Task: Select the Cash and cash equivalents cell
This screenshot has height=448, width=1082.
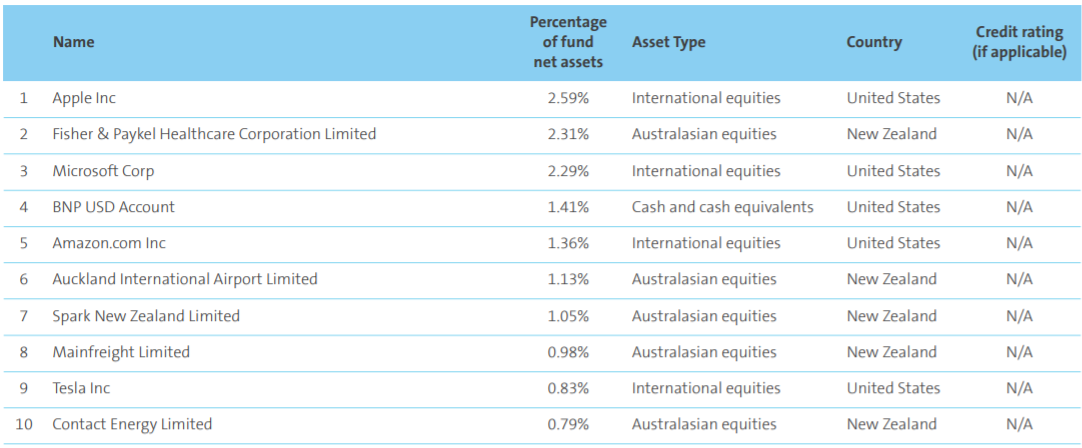Action: [x=722, y=207]
